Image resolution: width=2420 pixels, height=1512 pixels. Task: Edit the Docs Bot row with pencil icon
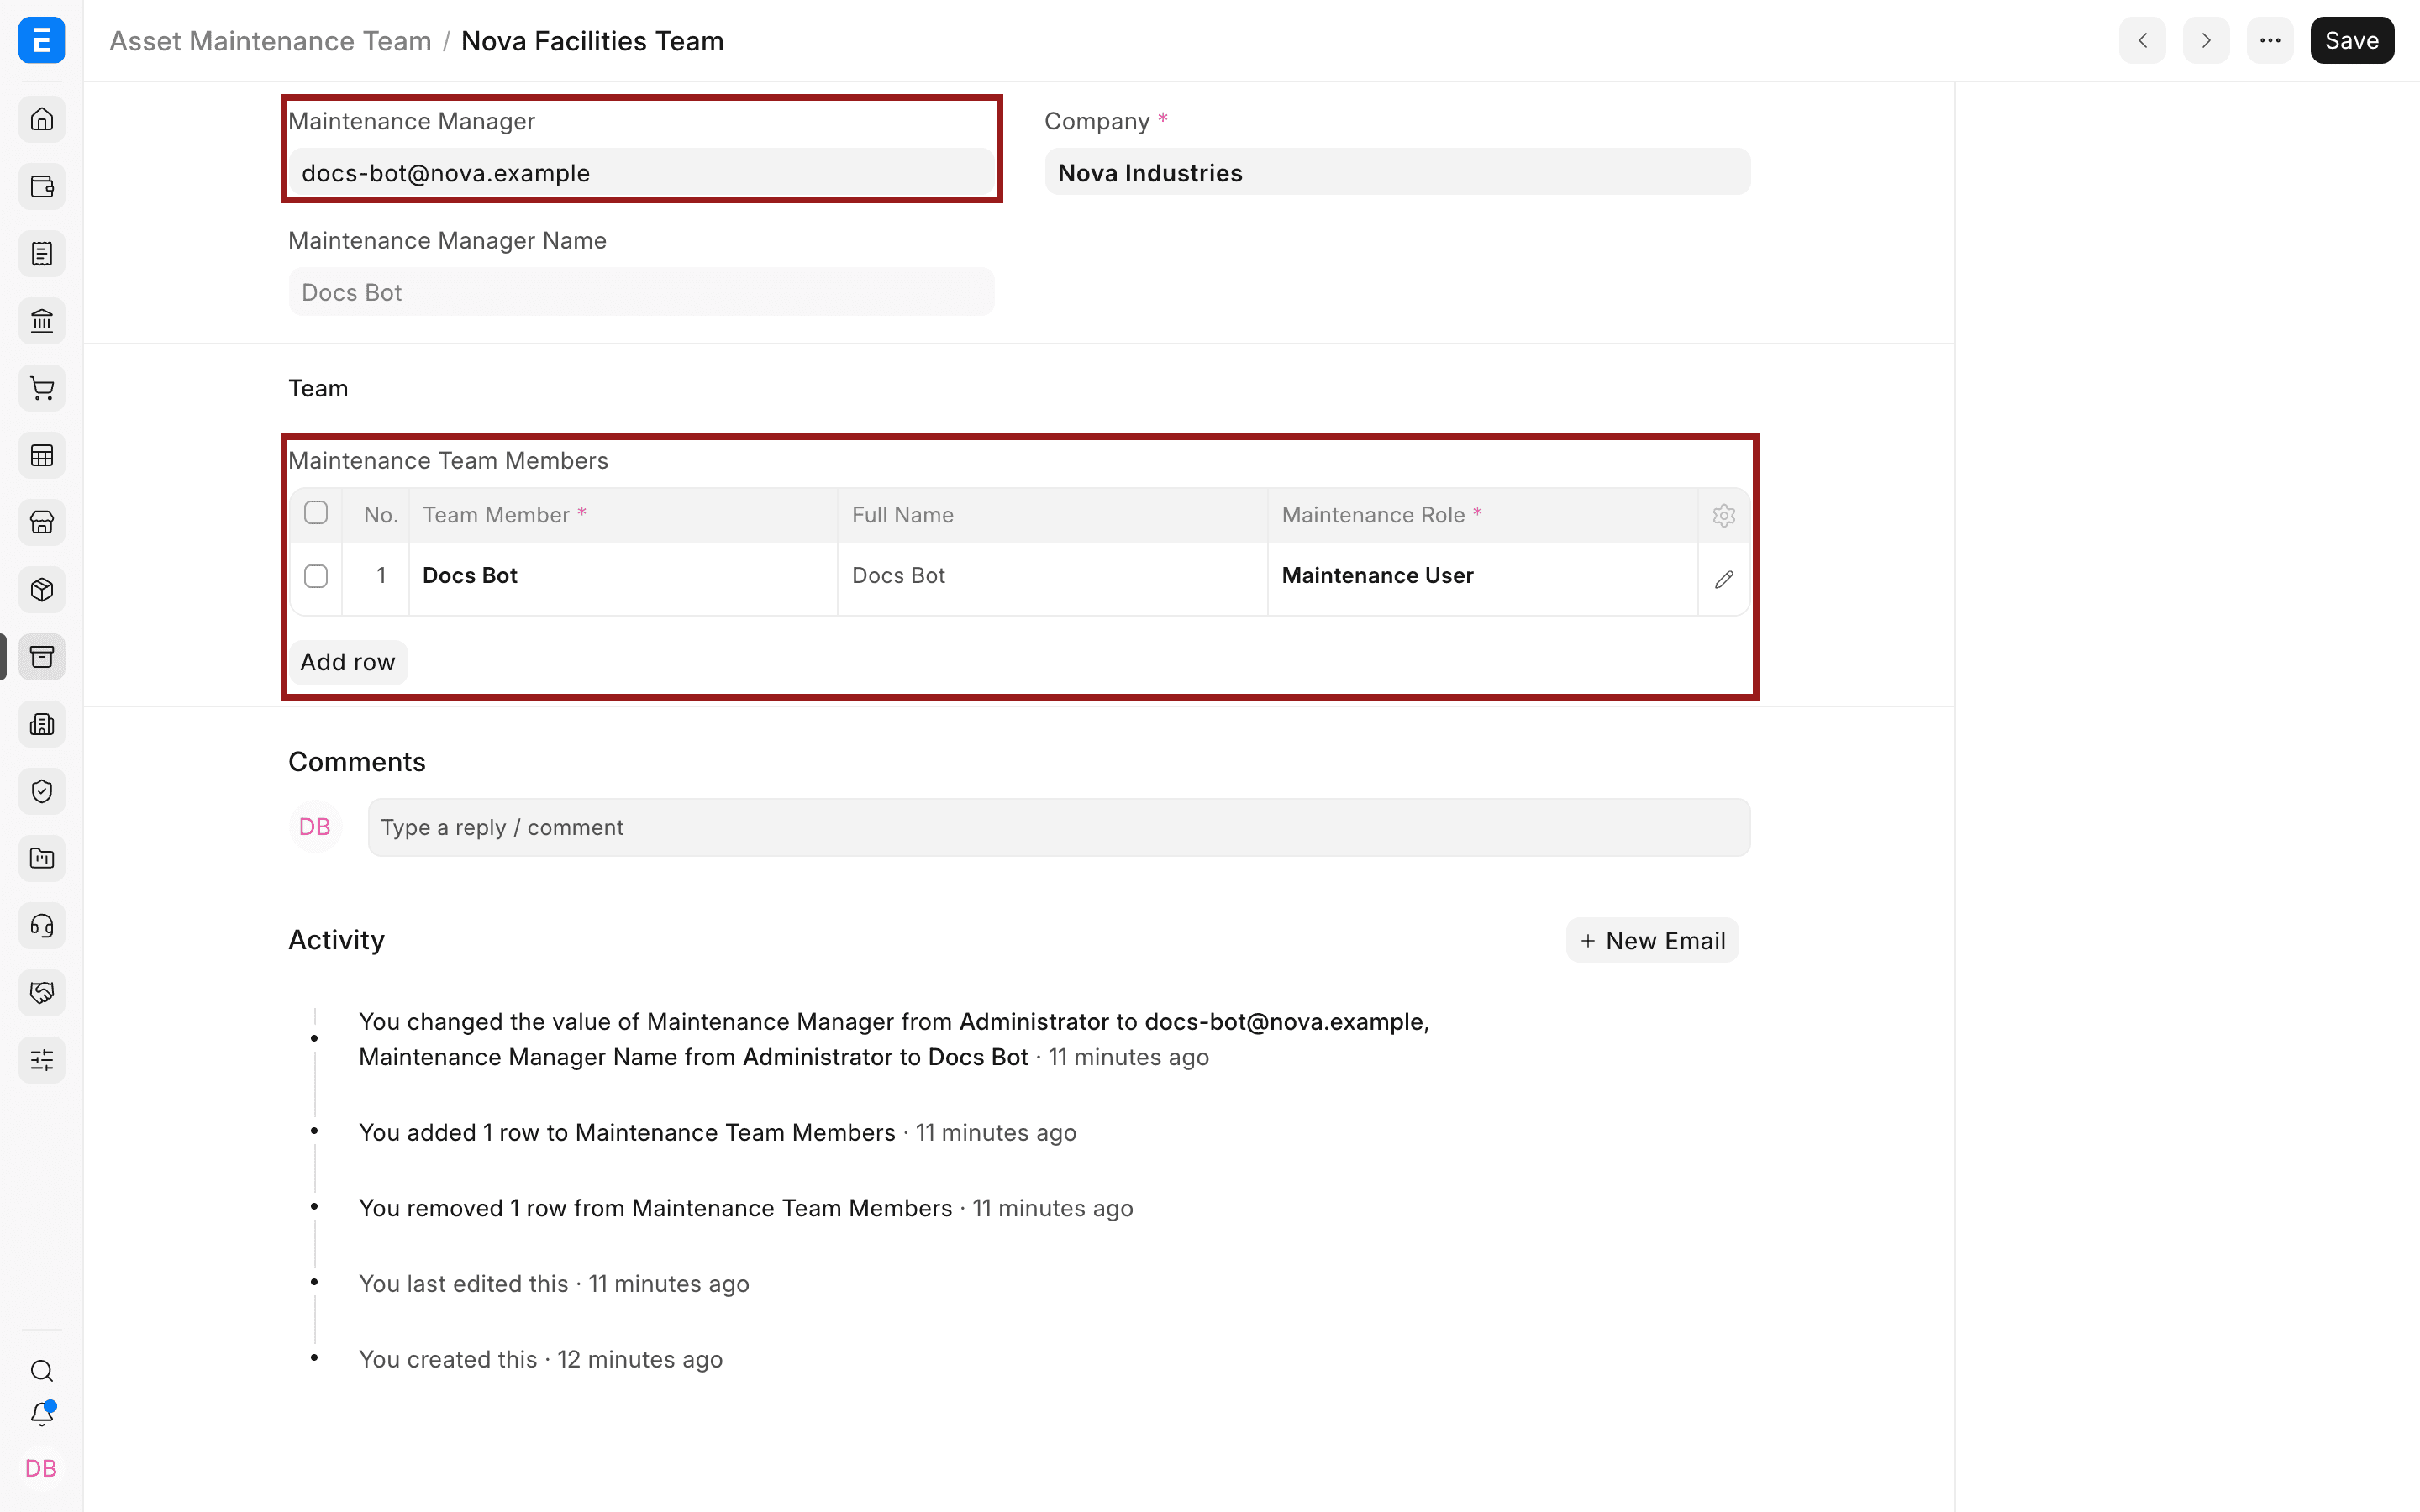tap(1724, 579)
